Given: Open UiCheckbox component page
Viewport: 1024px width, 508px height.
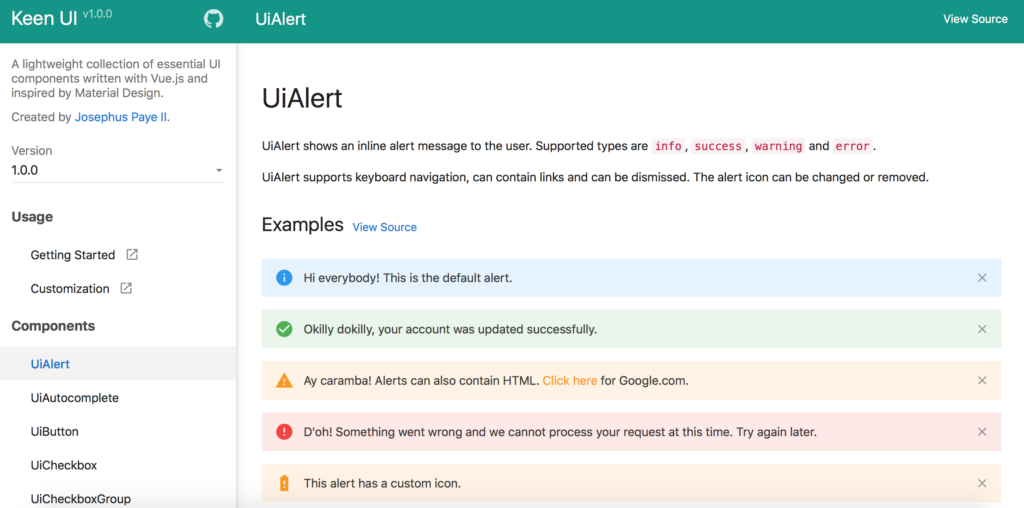Looking at the screenshot, I should (64, 466).
